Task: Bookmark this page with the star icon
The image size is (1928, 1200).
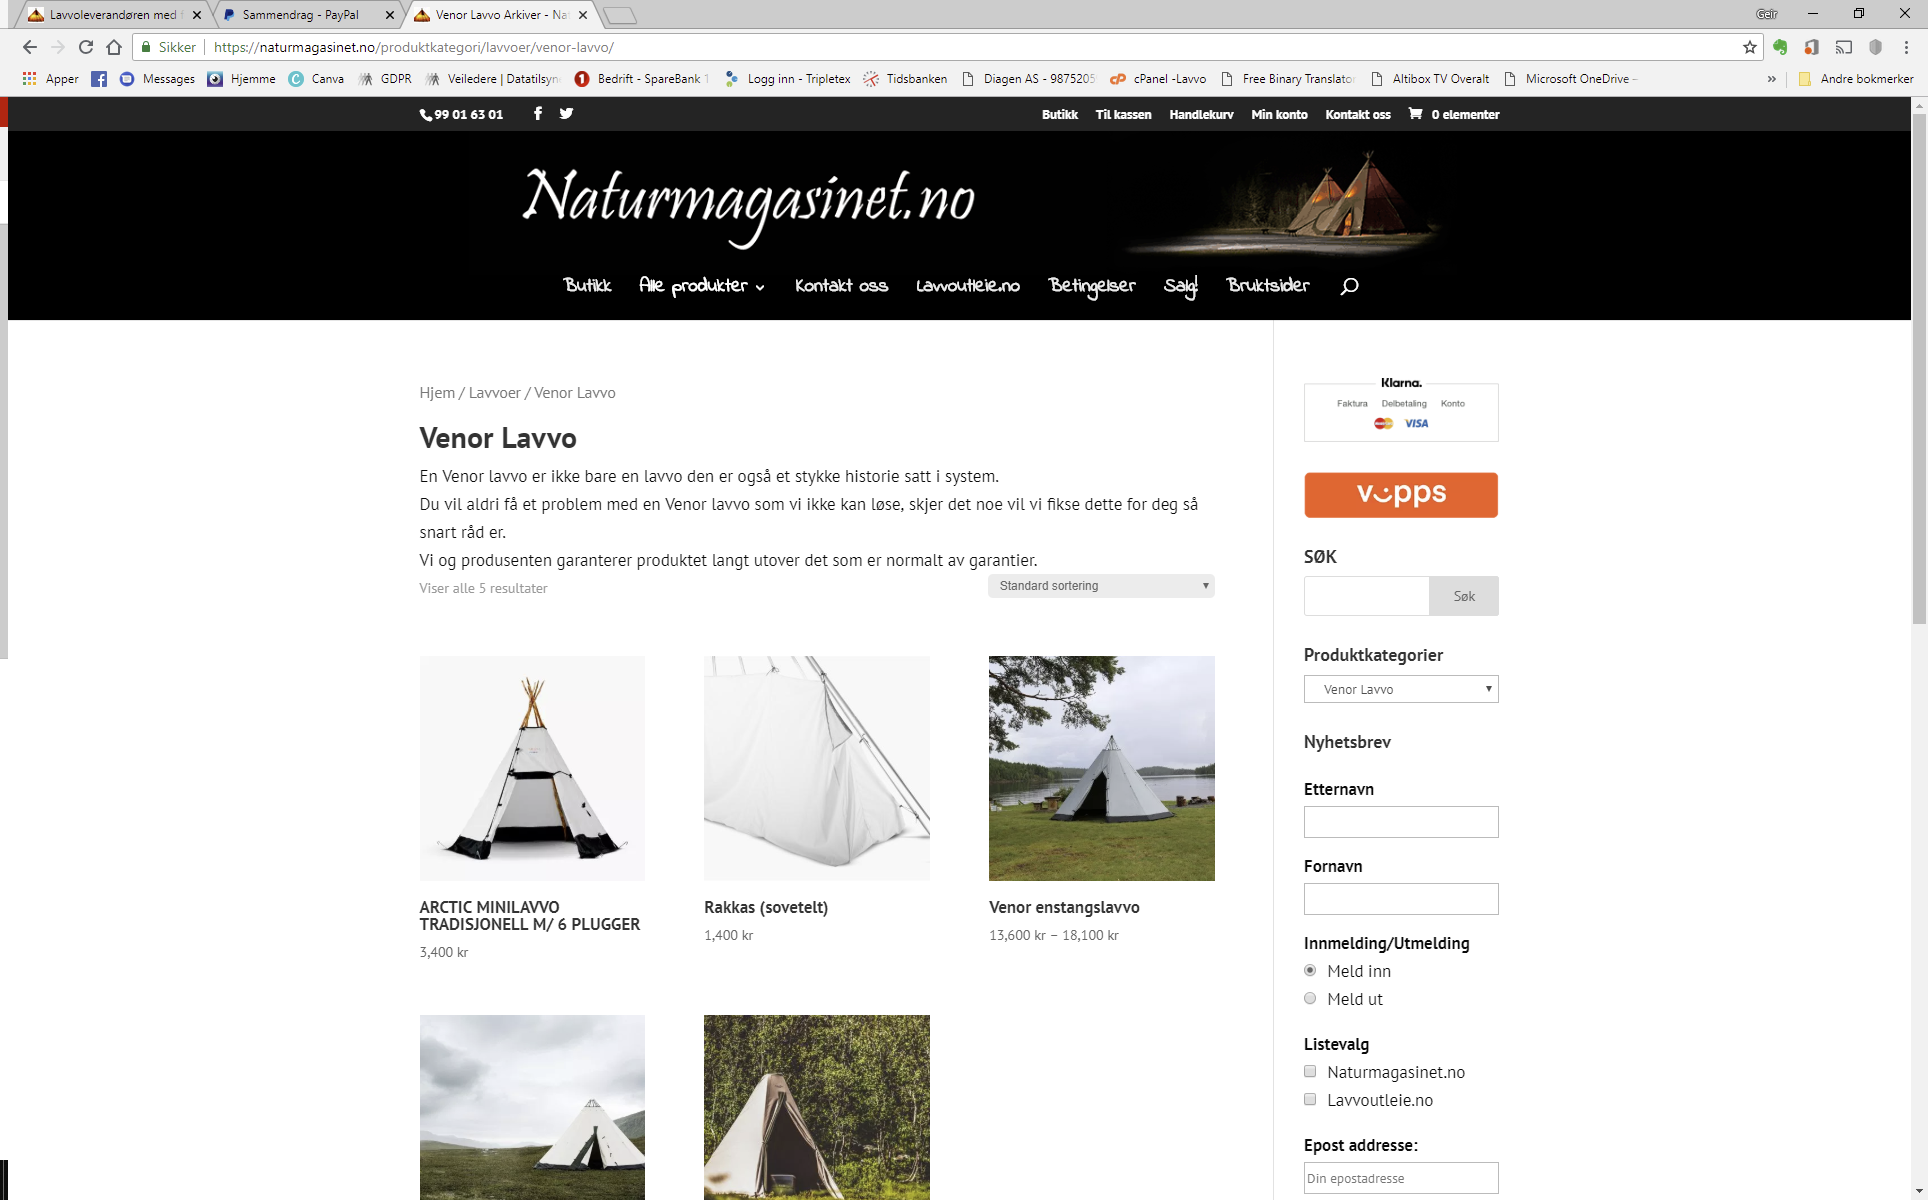Action: click(1750, 47)
